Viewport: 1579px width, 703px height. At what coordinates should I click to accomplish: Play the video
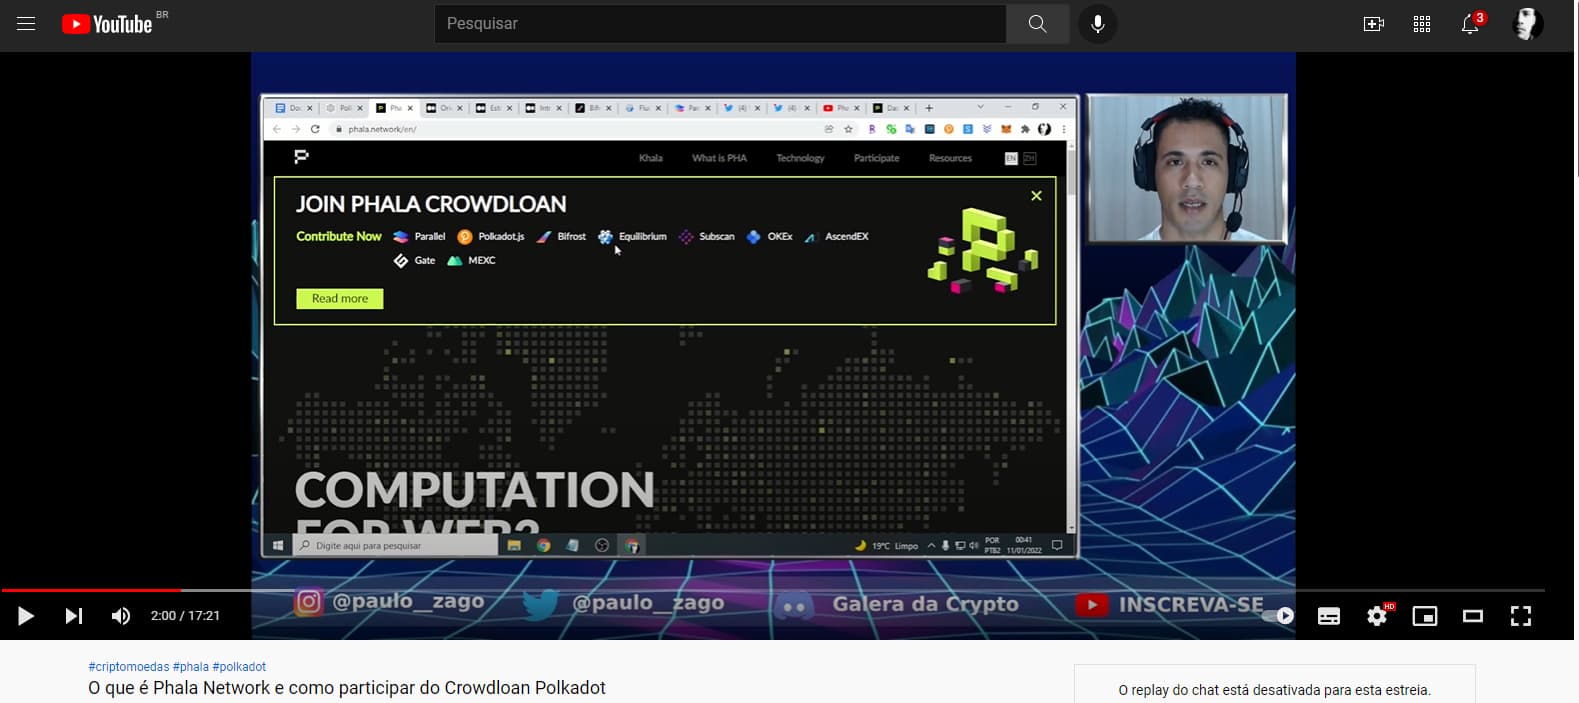point(26,616)
